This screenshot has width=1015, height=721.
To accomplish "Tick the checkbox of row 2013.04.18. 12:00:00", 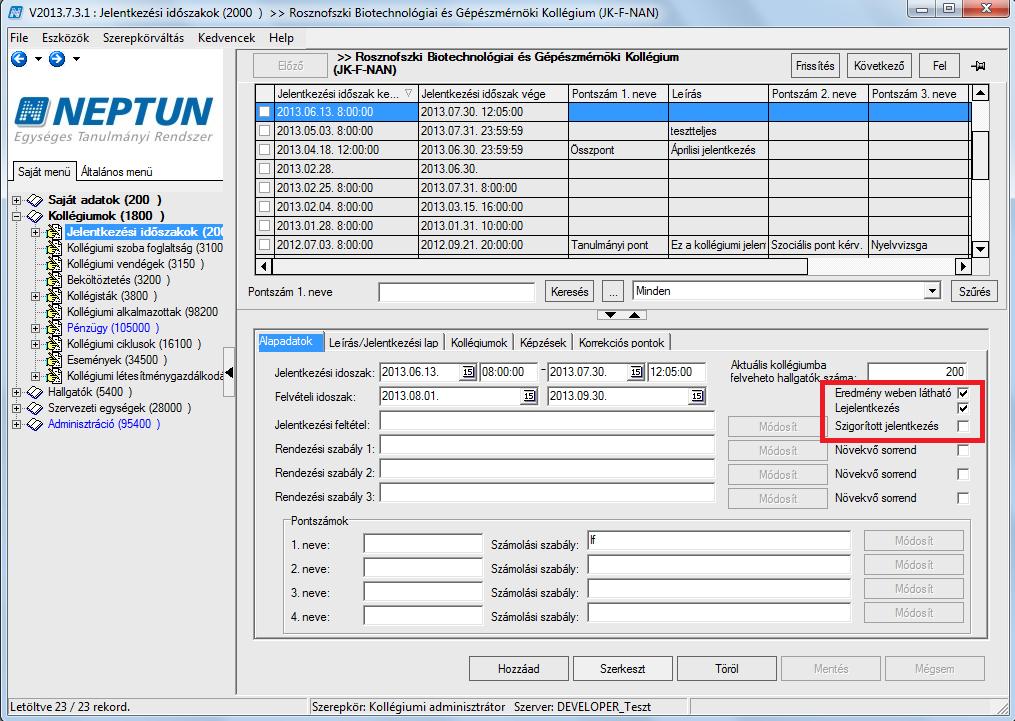I will [264, 150].
